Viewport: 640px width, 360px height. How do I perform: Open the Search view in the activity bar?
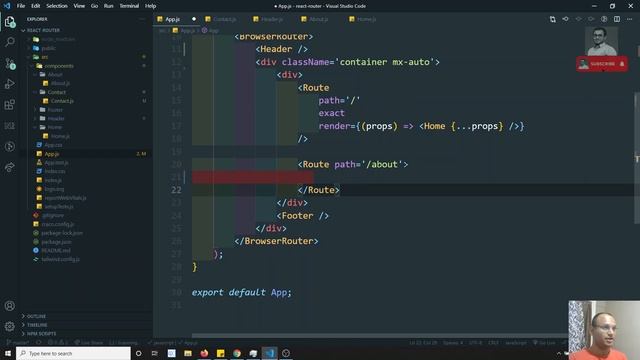pyautogui.click(x=10, y=42)
